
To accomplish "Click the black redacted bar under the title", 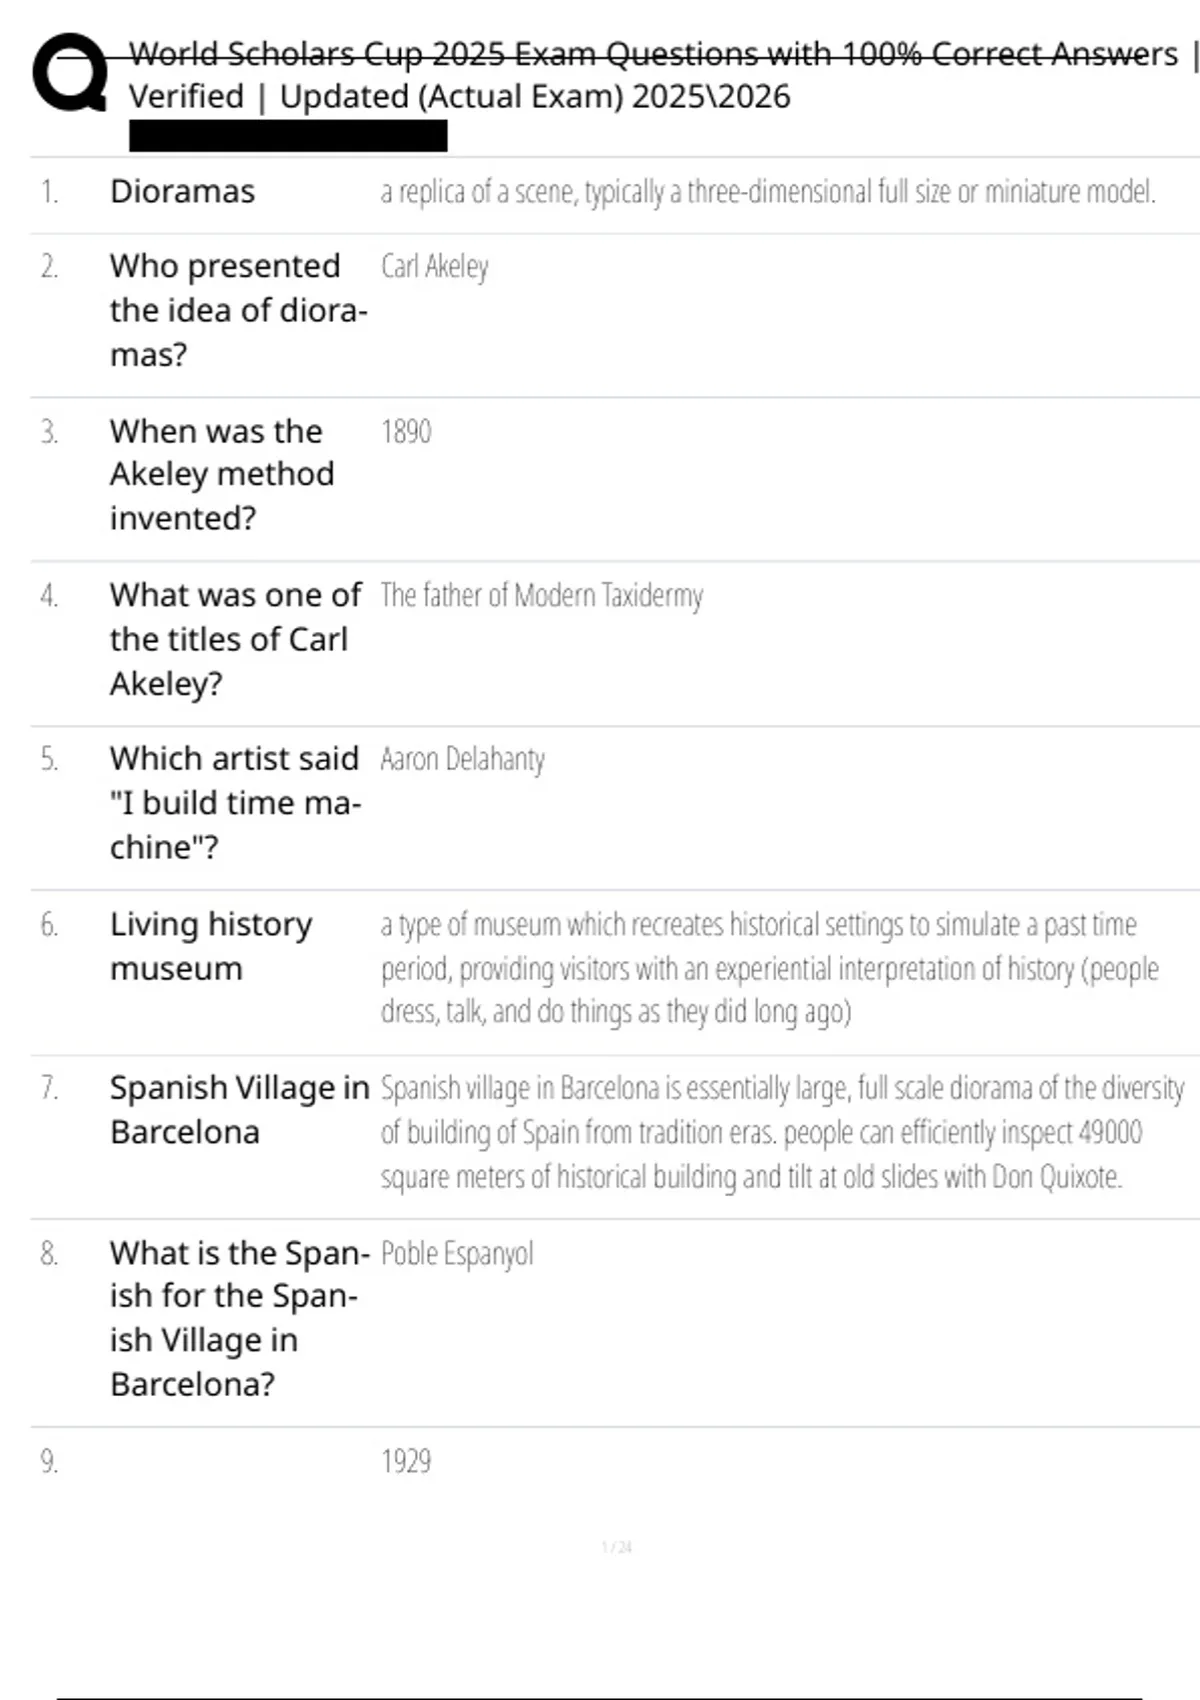I will click(288, 136).
